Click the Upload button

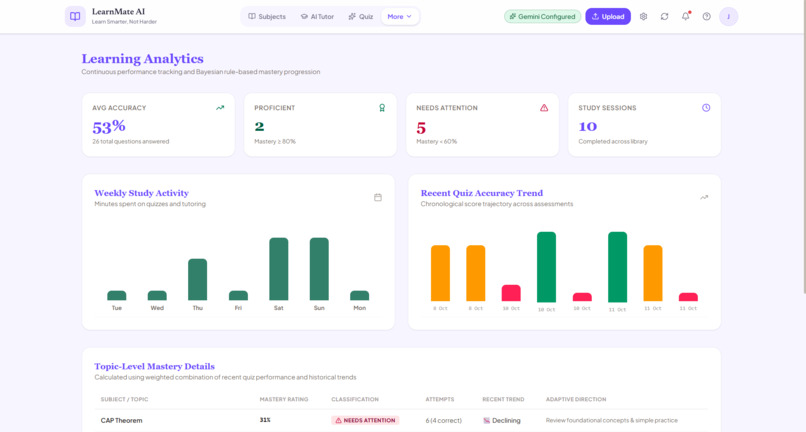(x=608, y=16)
